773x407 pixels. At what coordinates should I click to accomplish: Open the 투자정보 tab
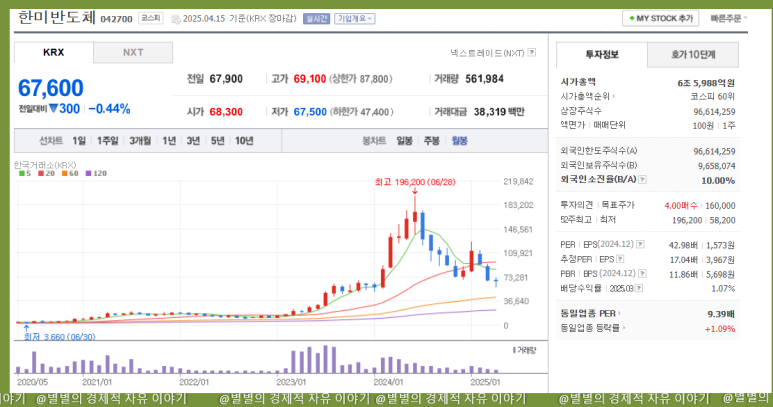[x=602, y=55]
